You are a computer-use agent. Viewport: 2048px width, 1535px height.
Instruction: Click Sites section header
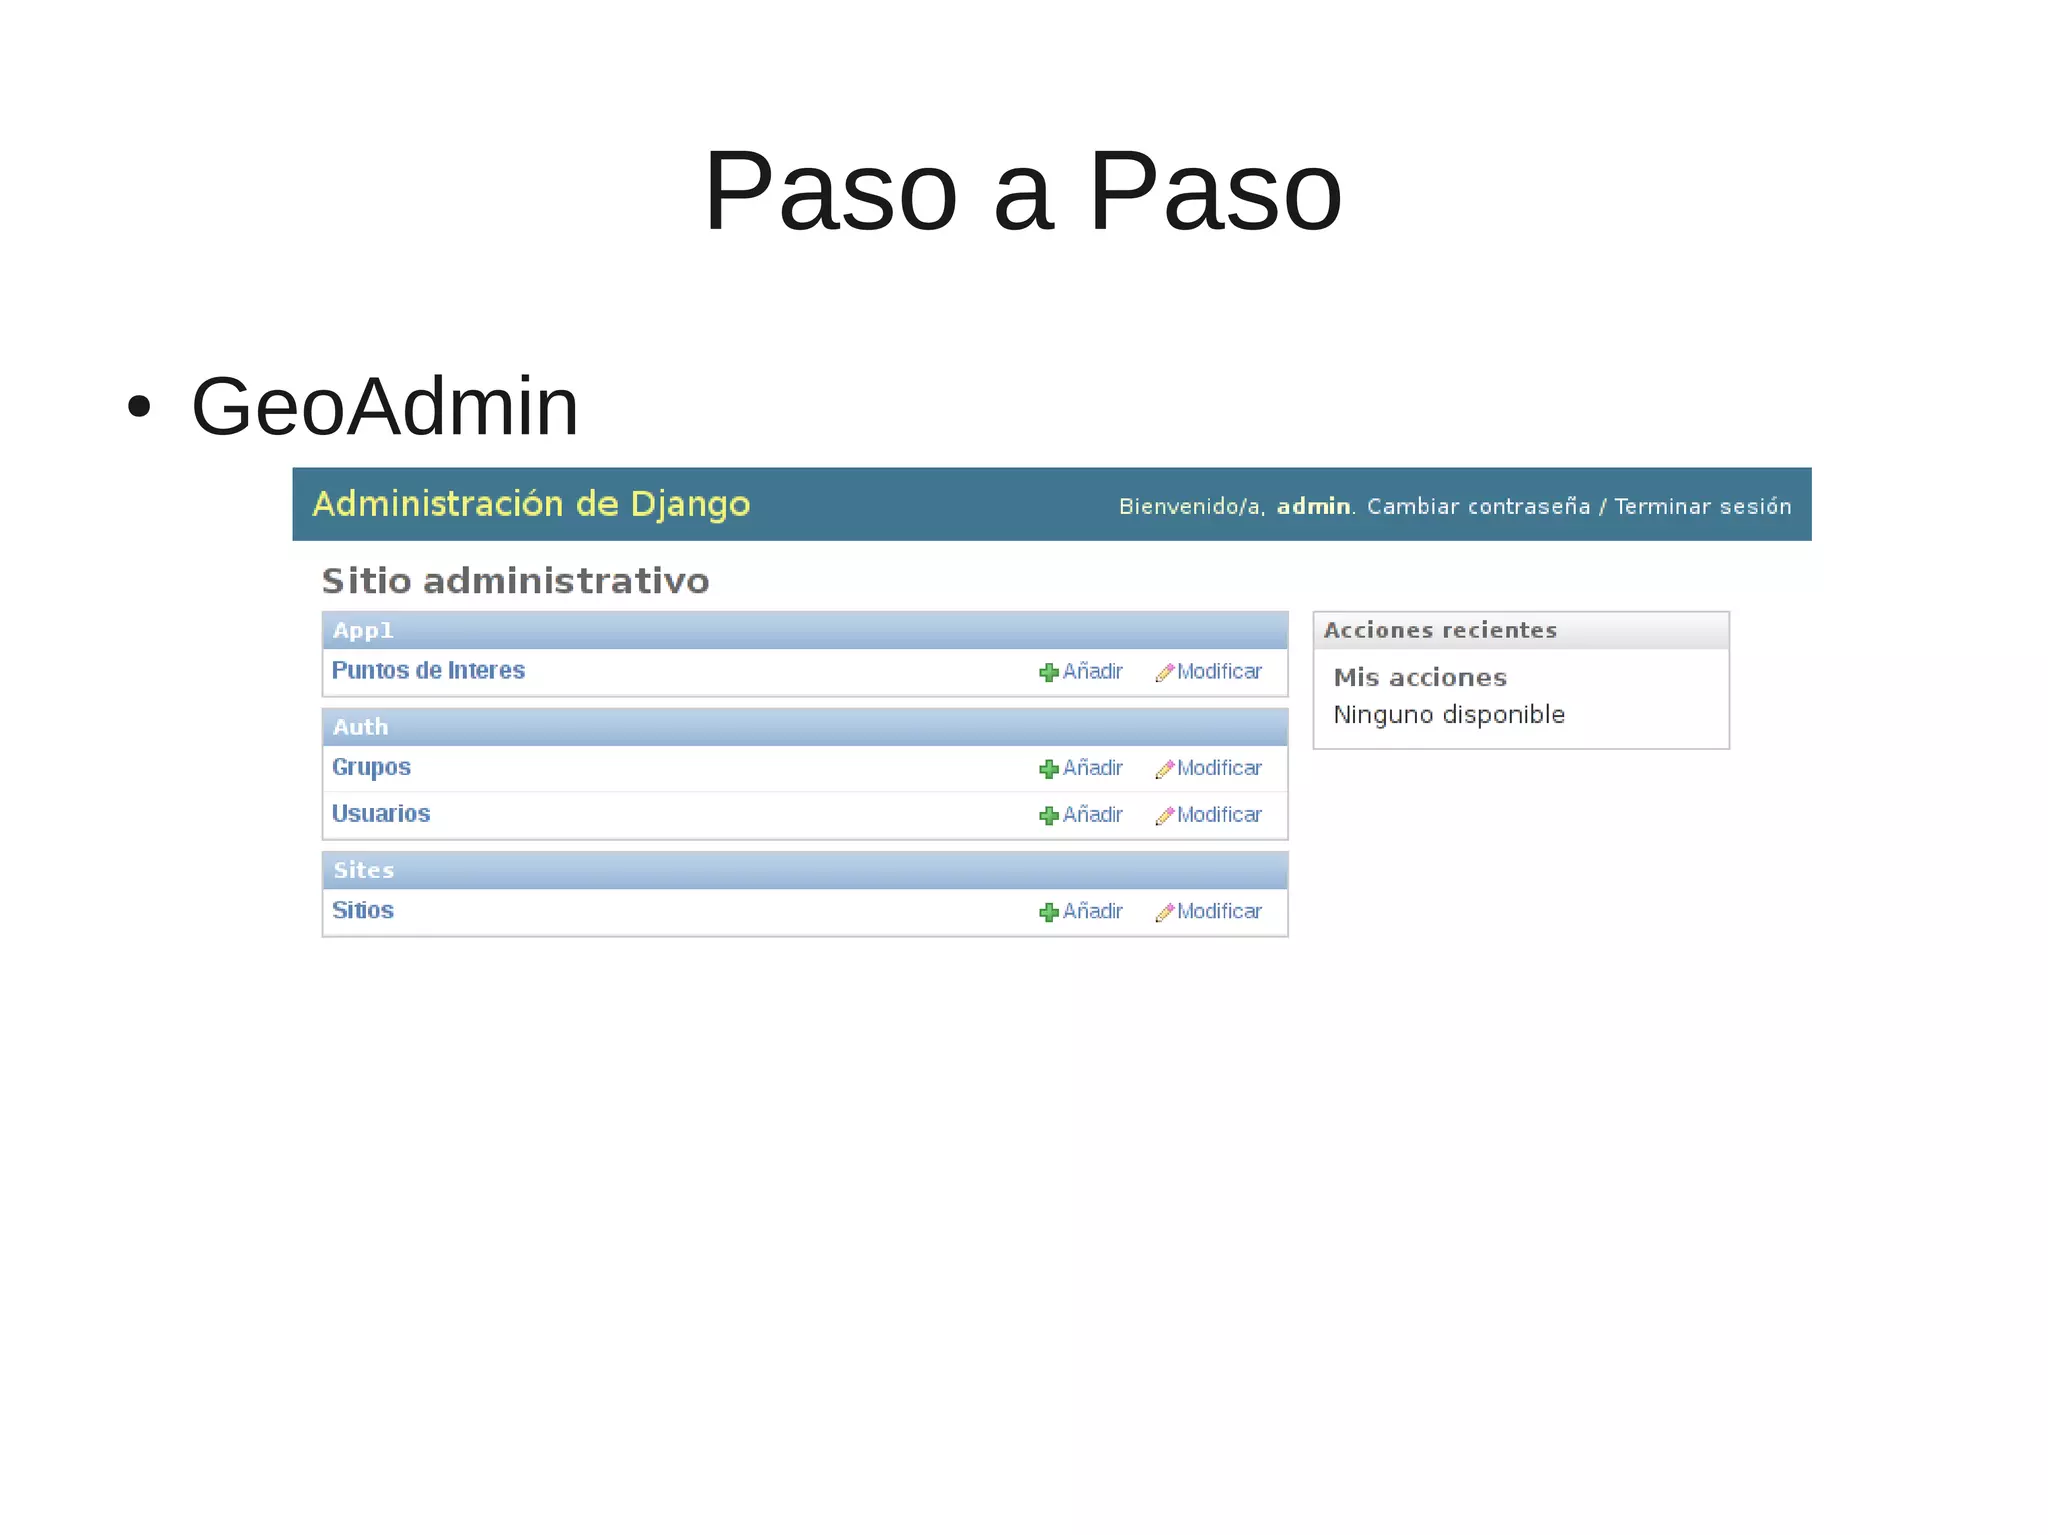[x=805, y=870]
